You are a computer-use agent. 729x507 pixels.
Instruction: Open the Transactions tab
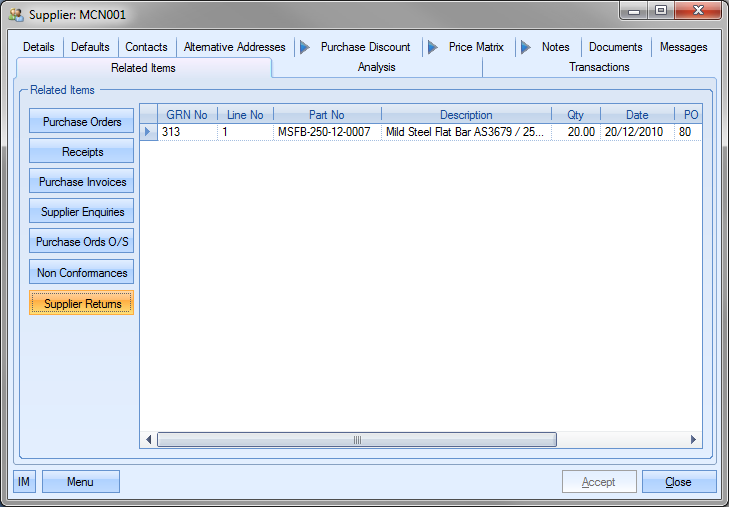coord(599,68)
